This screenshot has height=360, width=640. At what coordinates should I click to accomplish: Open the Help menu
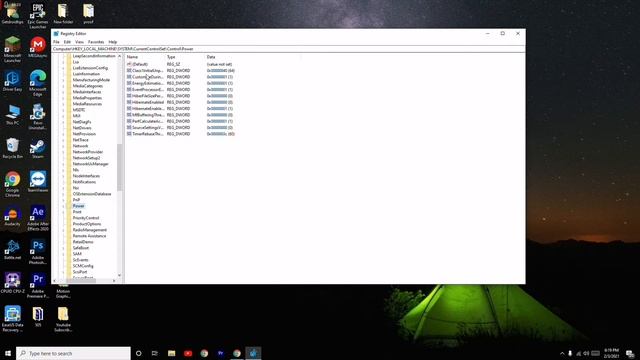click(113, 42)
